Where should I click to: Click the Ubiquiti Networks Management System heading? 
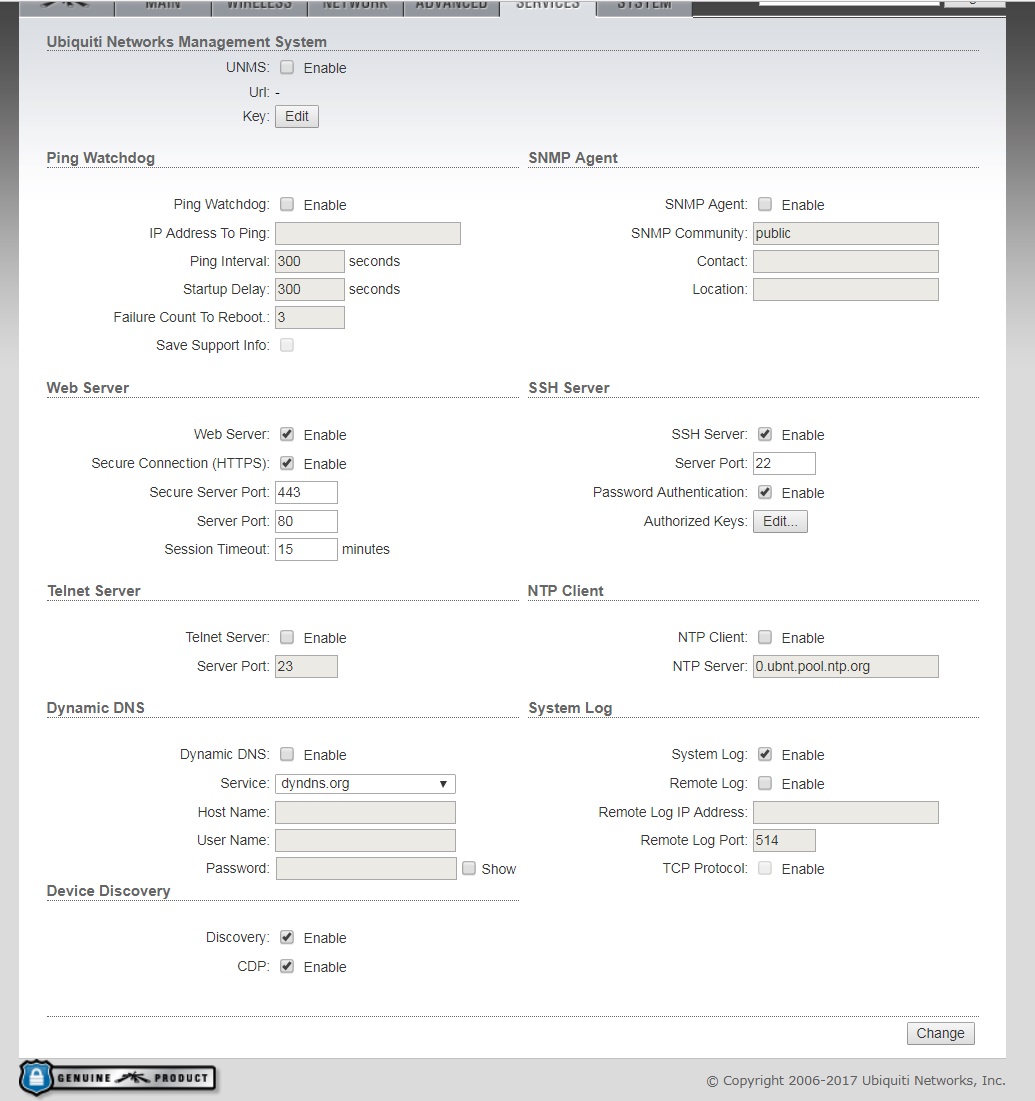(x=186, y=42)
